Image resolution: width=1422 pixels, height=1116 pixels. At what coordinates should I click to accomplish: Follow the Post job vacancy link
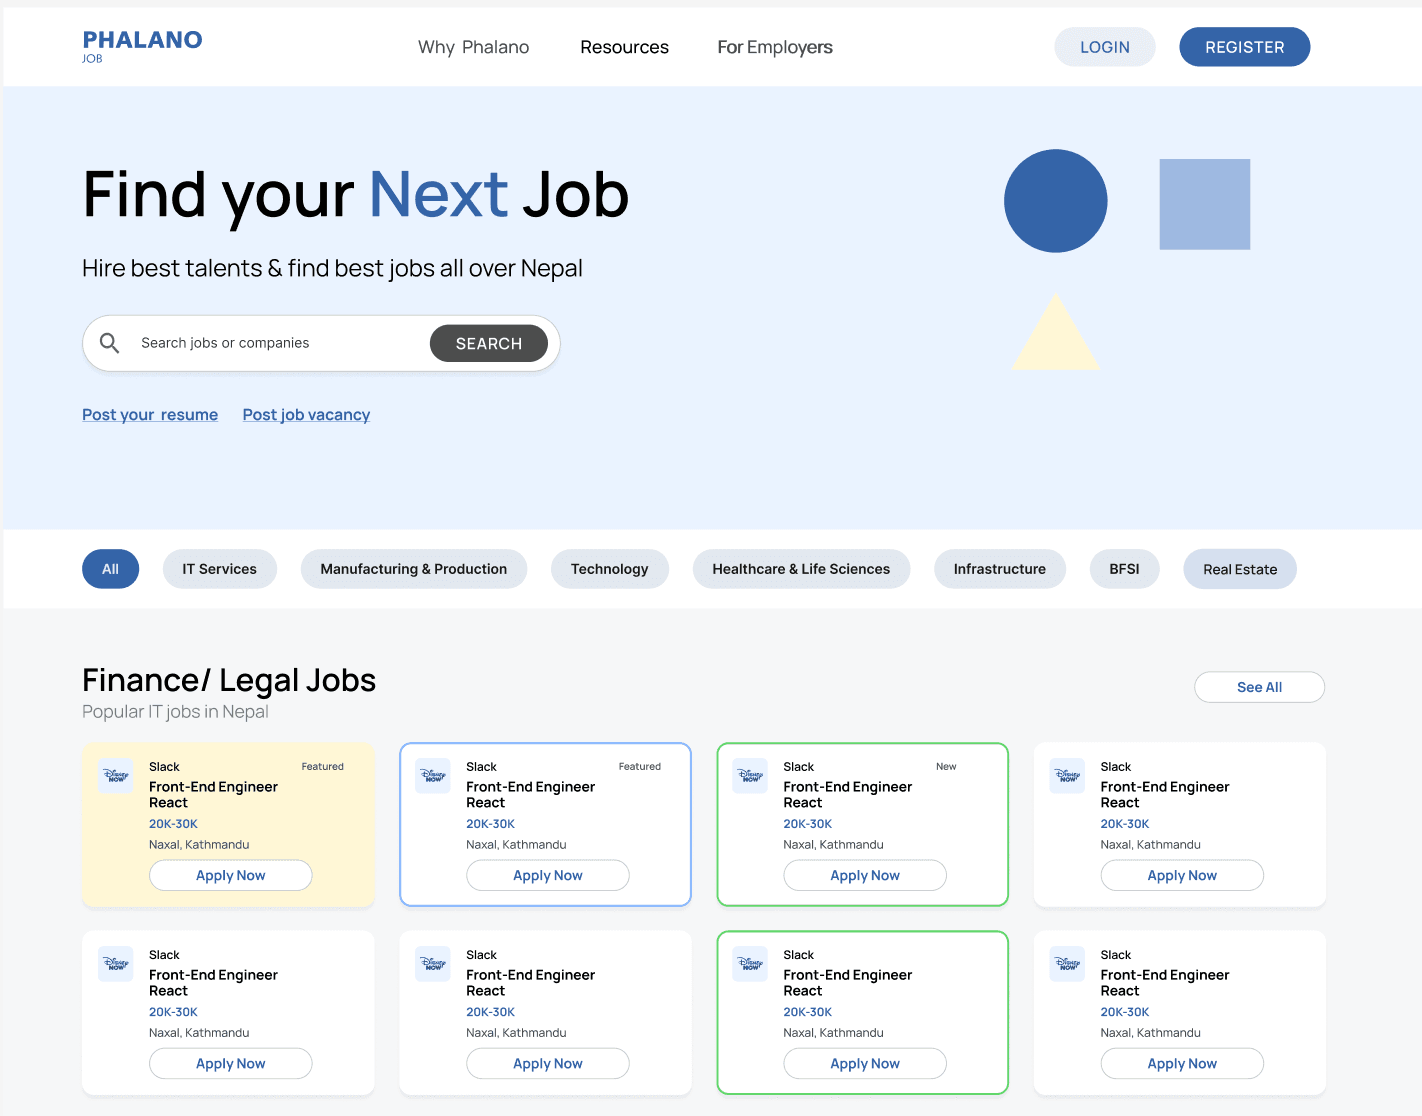pos(306,415)
